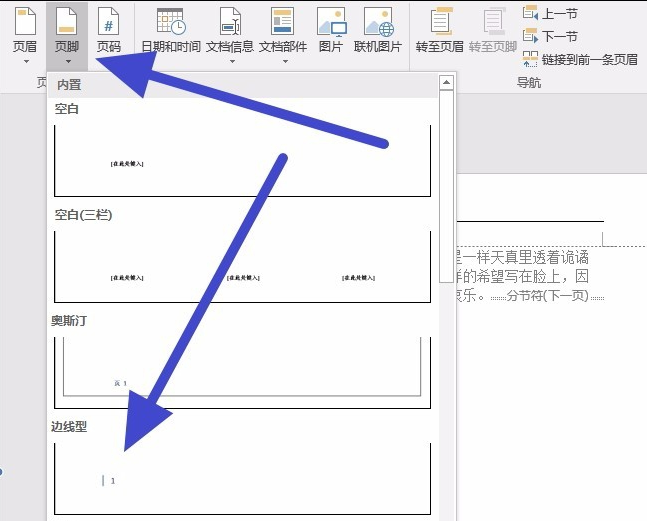The image size is (647, 521).
Task: Toggle 链接到前一条页眉 link to previous
Action: point(580,59)
